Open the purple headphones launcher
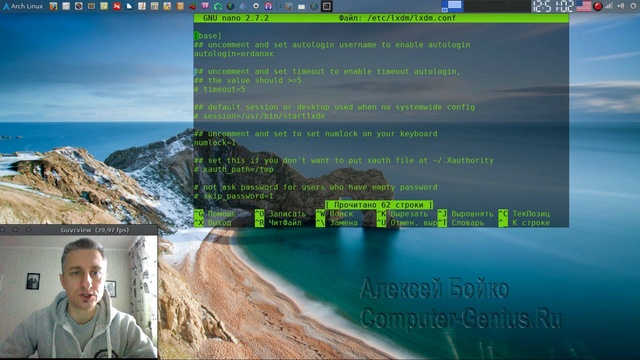The image size is (640, 360). 268,6
